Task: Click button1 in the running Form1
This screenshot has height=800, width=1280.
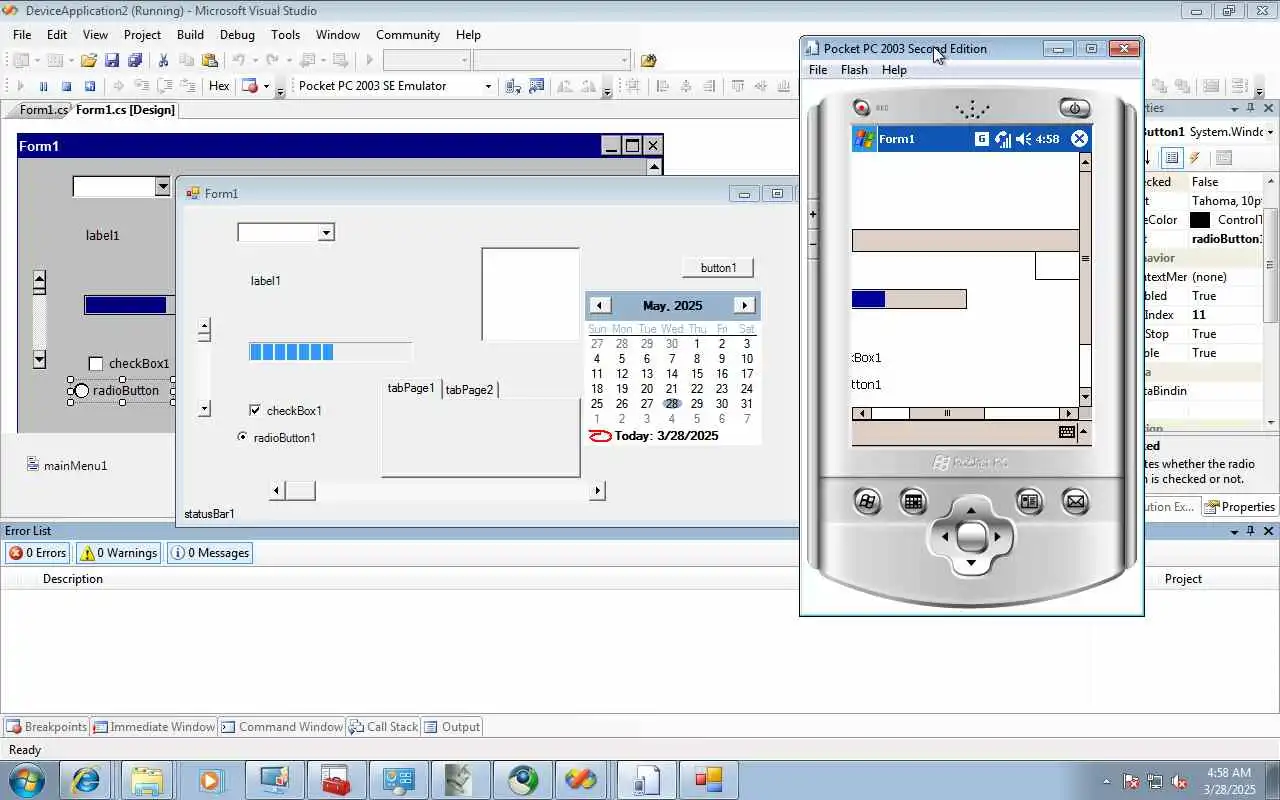Action: coord(718,268)
